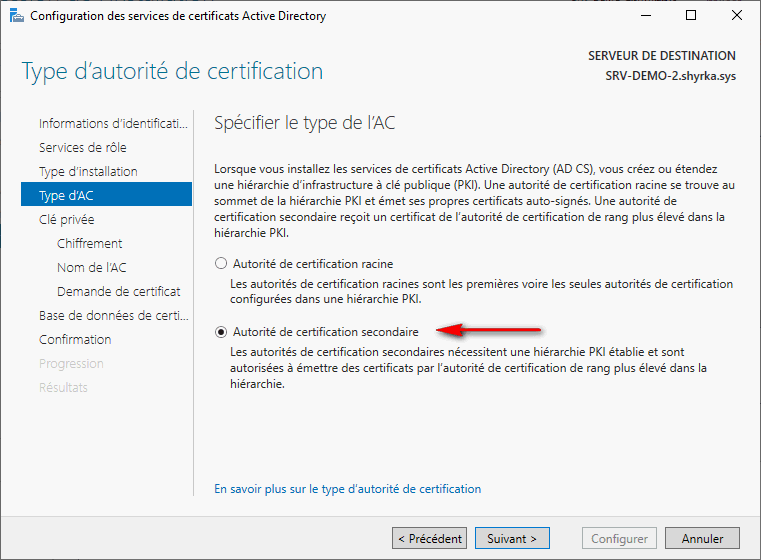Select Autorité de certification racine option
The image size is (761, 560).
click(x=221, y=265)
